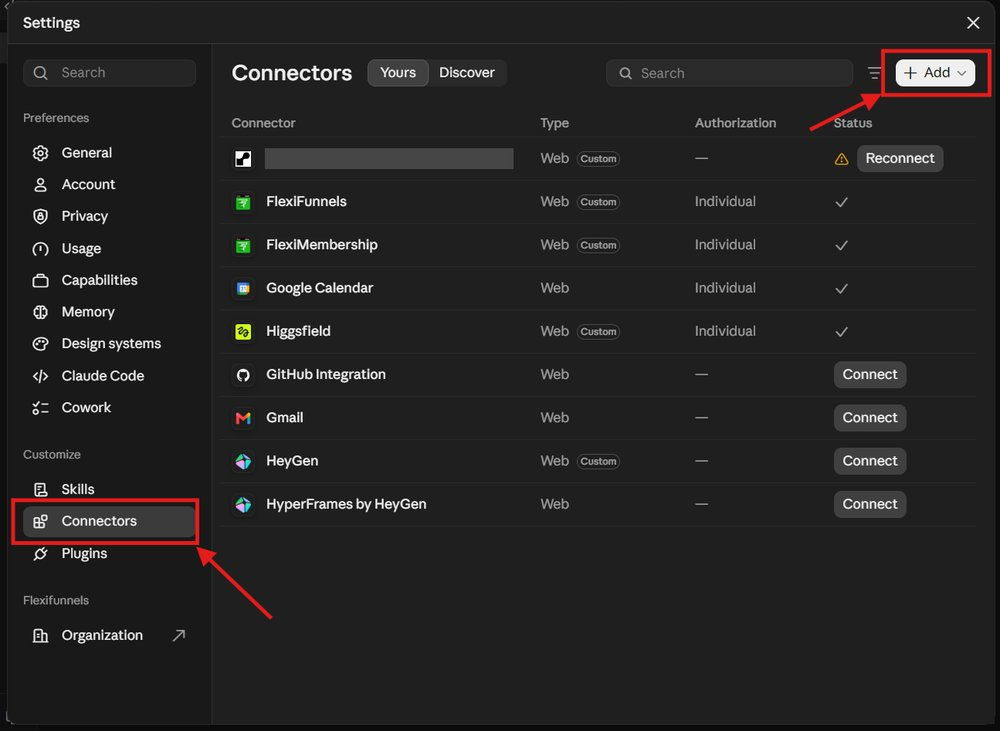
Task: Select the Google Calendar connector name
Action: coord(320,288)
